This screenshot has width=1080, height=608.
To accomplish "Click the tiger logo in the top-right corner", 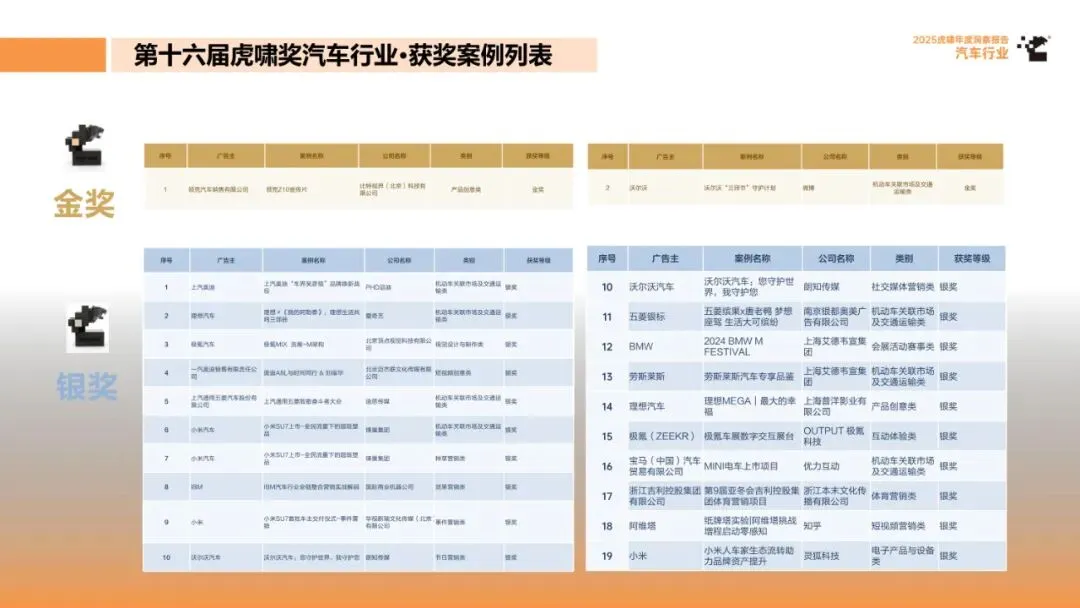I will point(1033,48).
